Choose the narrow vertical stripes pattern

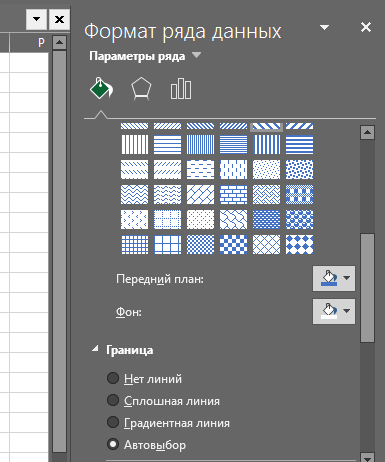click(201, 145)
